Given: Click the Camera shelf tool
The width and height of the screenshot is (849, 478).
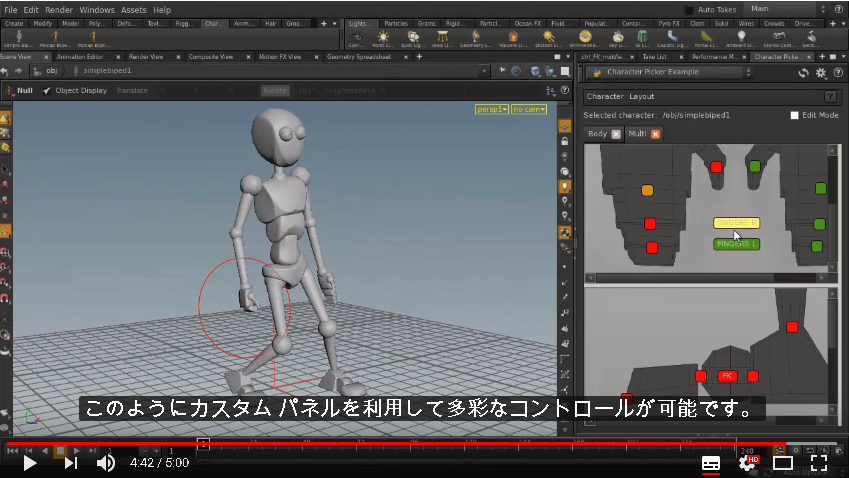Looking at the screenshot, I should click(356, 39).
